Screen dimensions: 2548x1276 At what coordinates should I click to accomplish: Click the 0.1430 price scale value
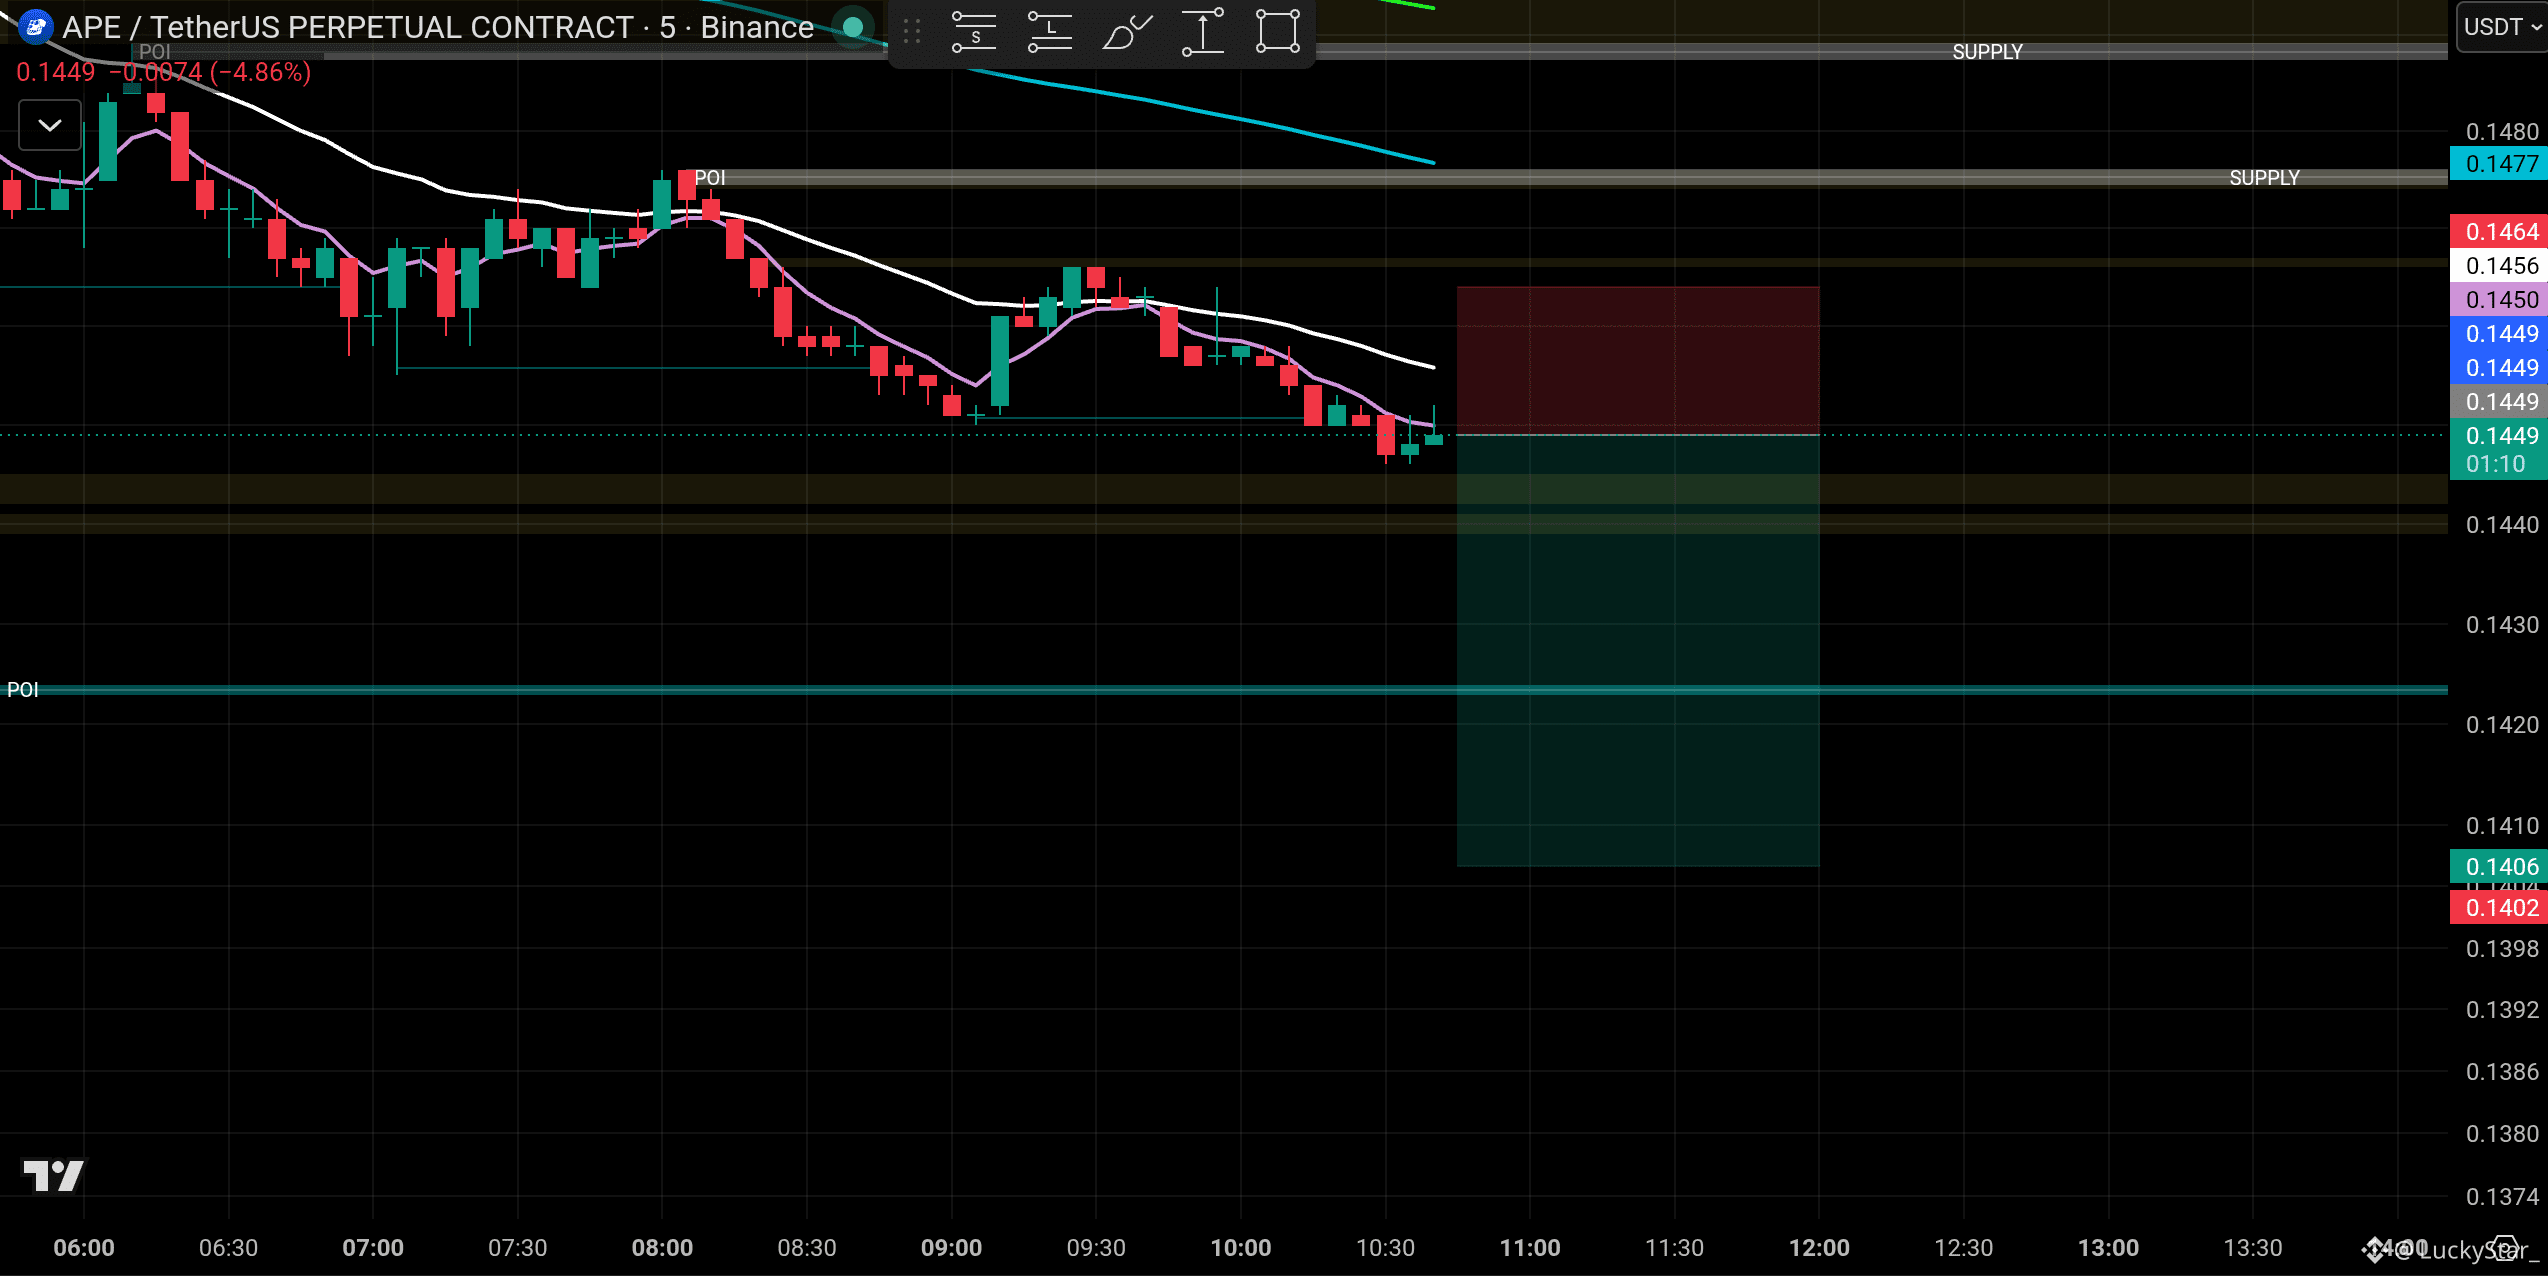(x=2501, y=625)
